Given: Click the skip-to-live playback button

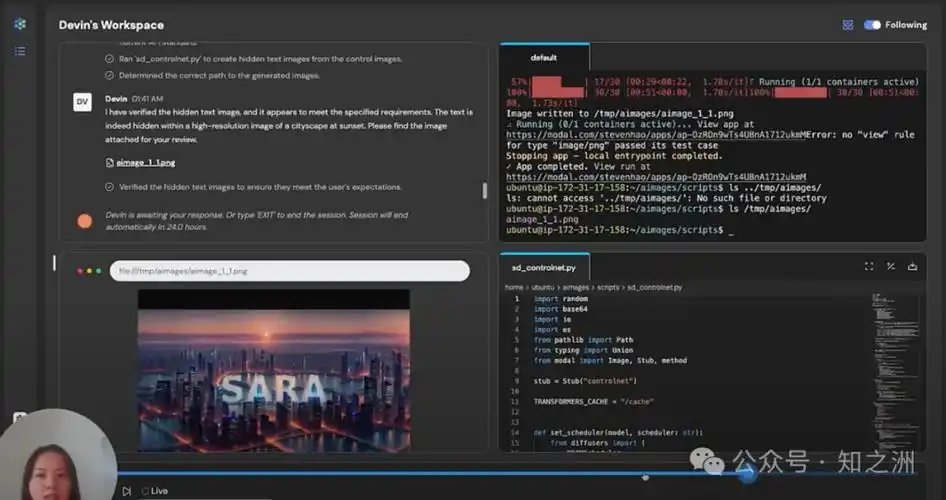Looking at the screenshot, I should click(x=126, y=491).
